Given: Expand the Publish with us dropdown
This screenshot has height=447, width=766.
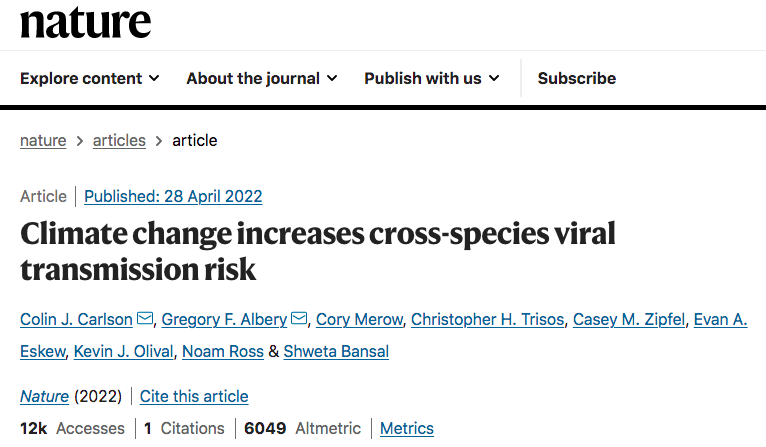Looking at the screenshot, I should point(432,78).
